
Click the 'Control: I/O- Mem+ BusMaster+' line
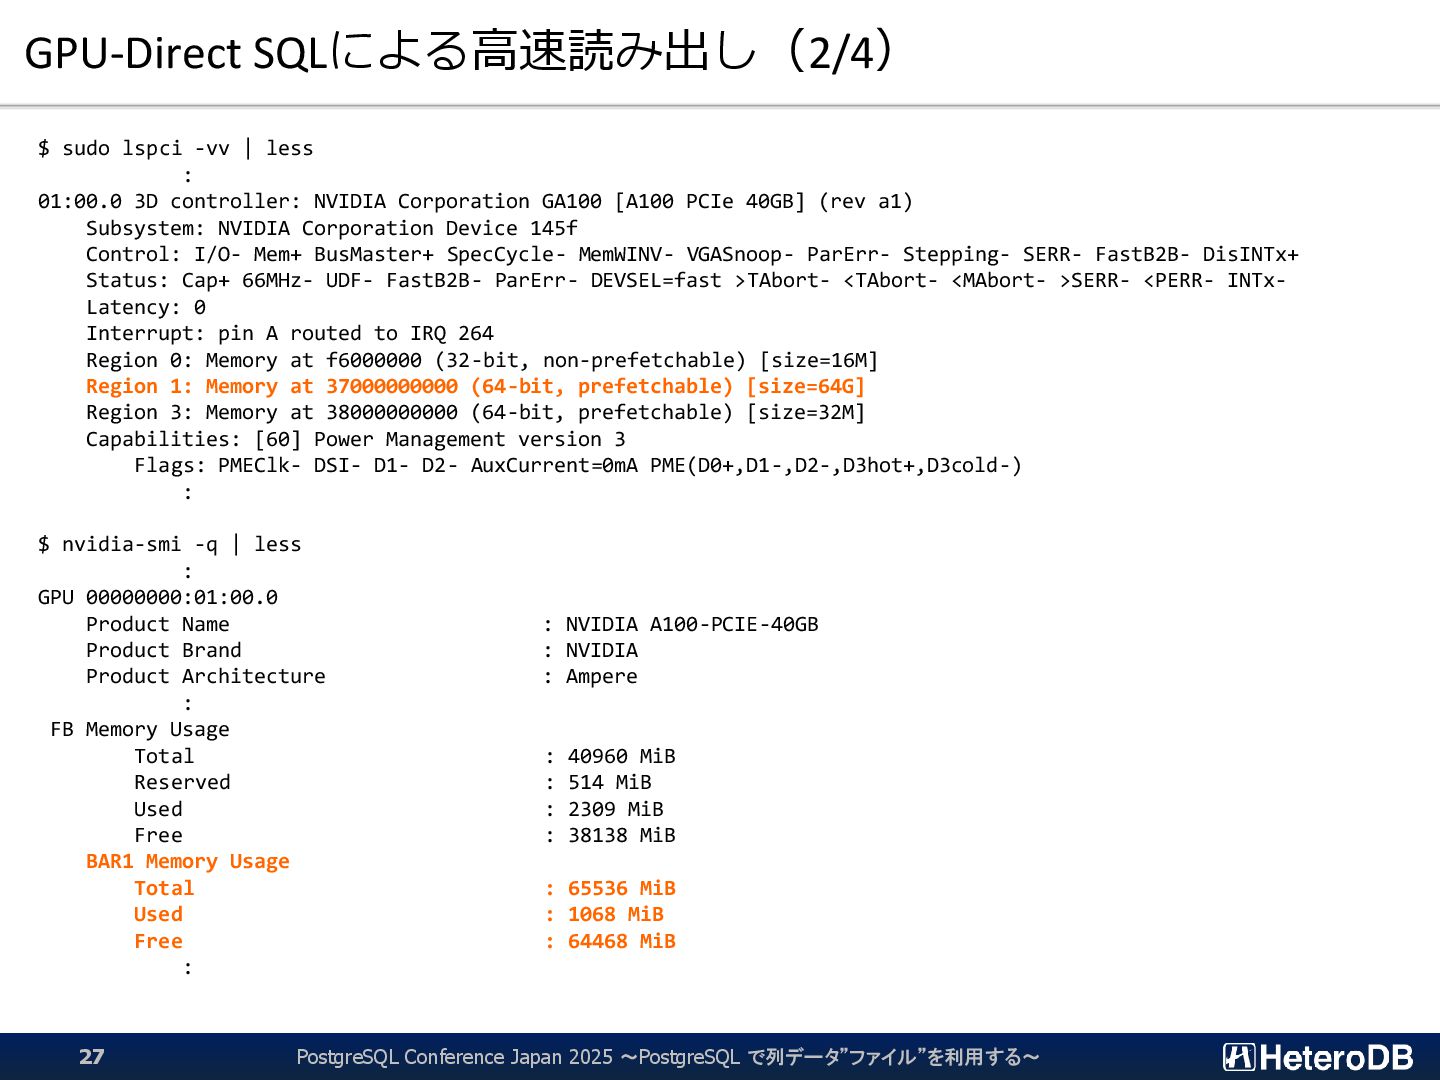click(692, 254)
